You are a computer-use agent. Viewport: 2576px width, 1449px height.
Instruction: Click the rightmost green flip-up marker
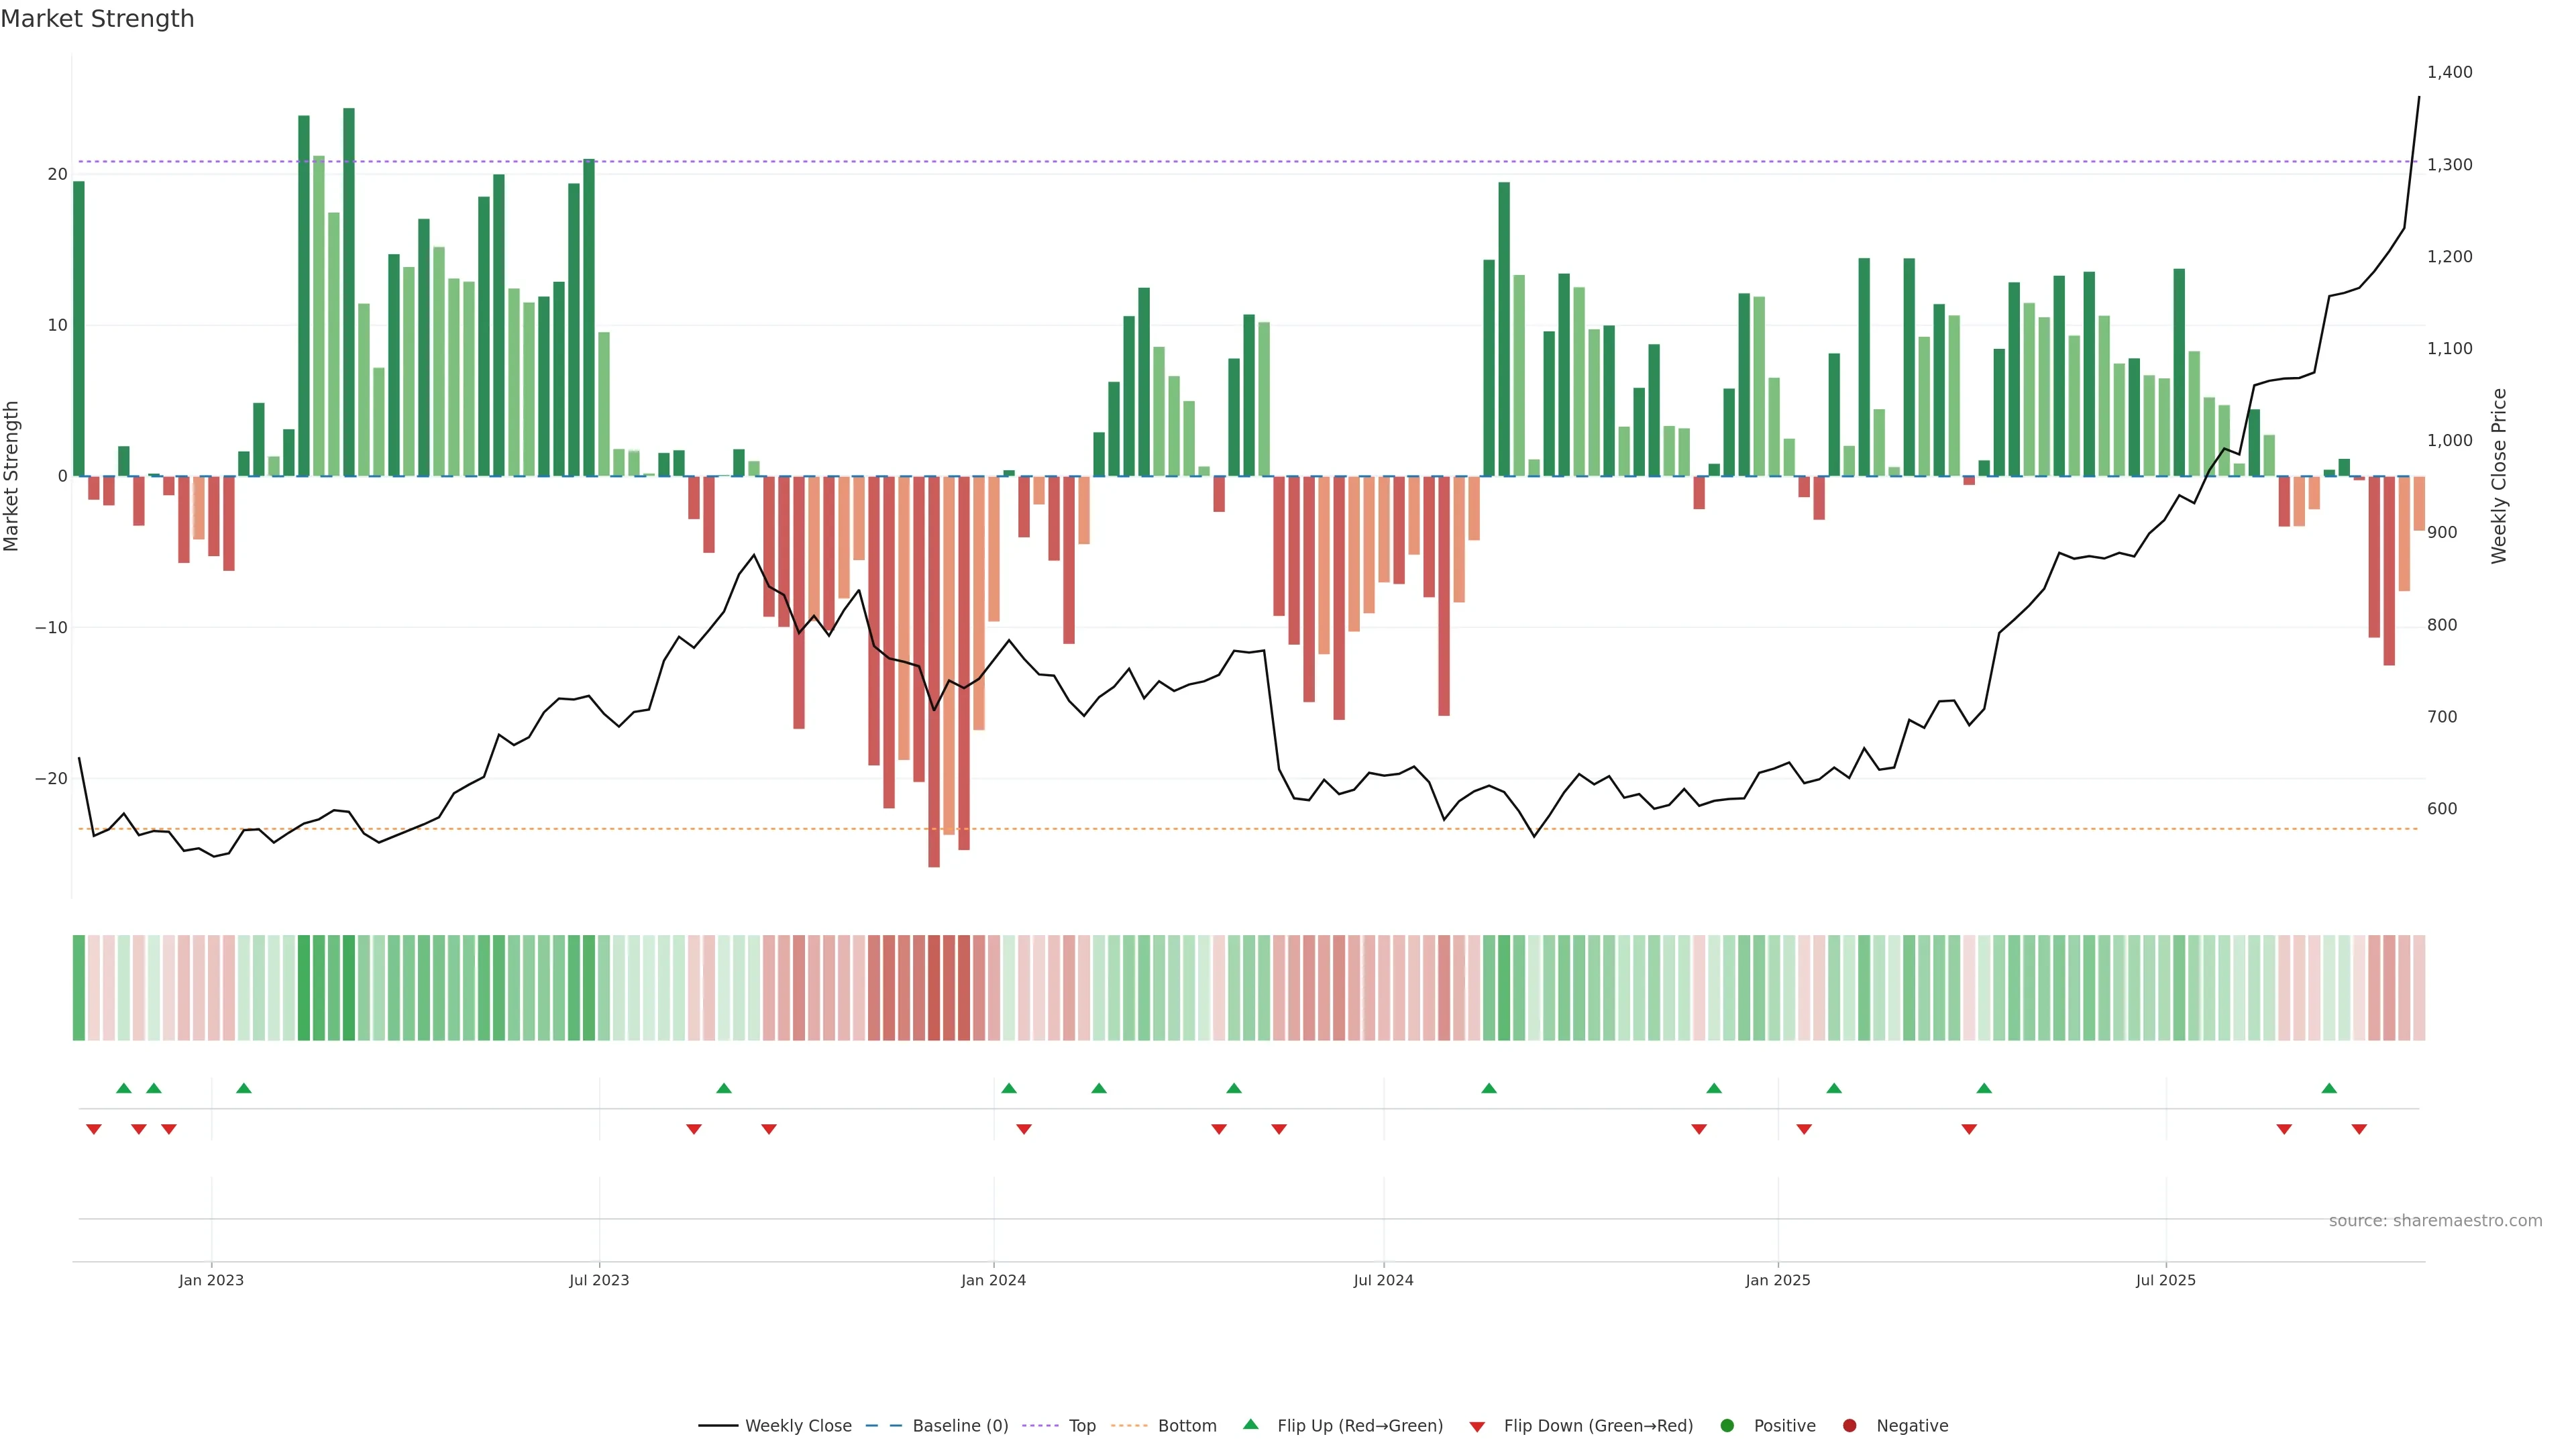coord(2329,1088)
